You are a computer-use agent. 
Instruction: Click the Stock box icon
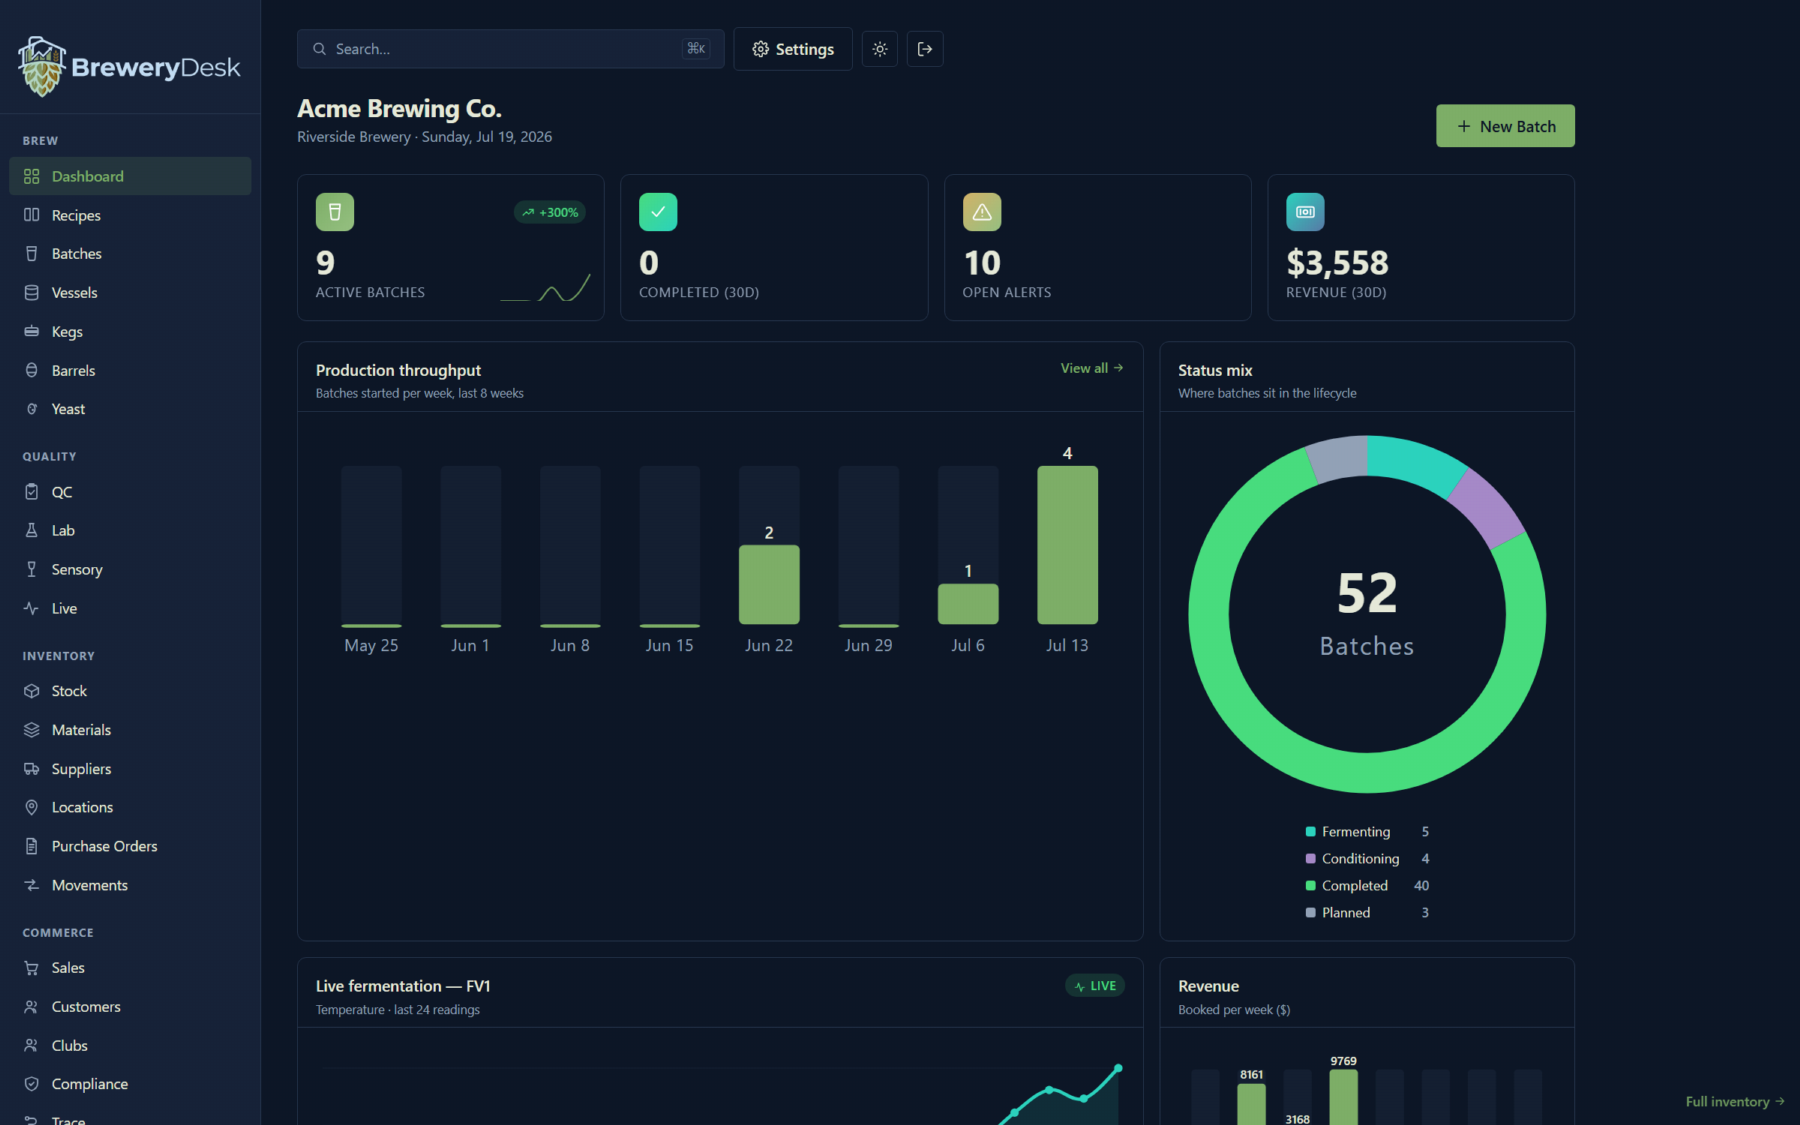(x=32, y=691)
